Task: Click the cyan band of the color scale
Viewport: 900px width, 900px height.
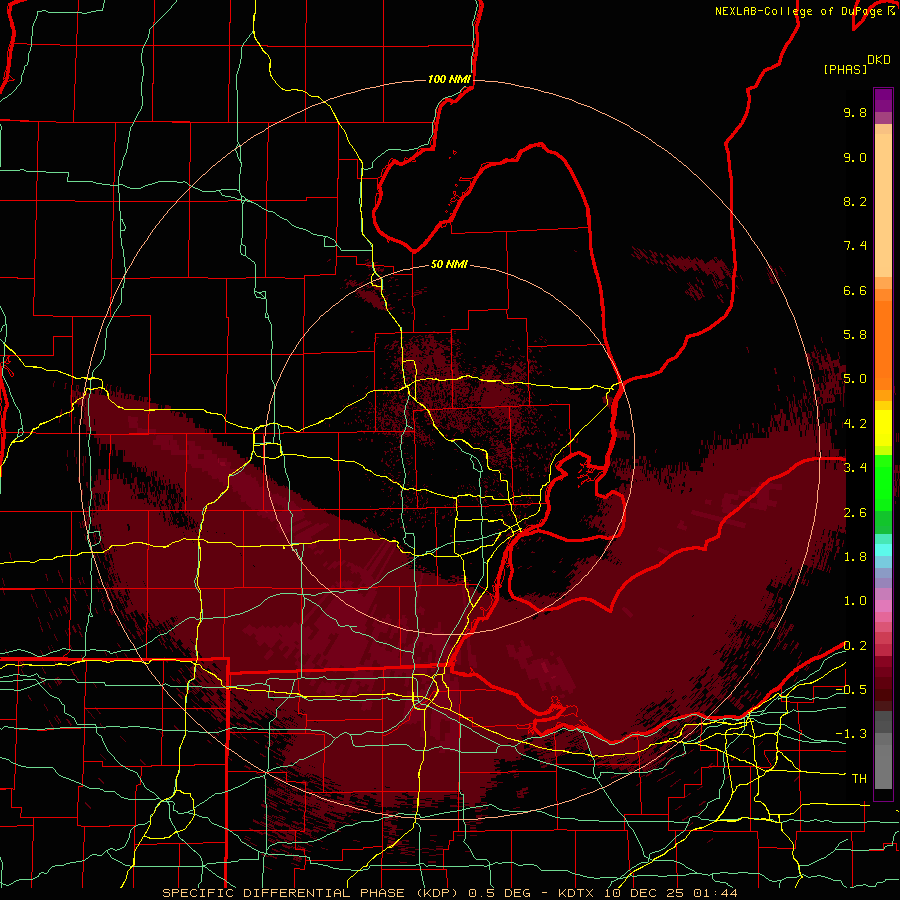Action: pos(883,549)
